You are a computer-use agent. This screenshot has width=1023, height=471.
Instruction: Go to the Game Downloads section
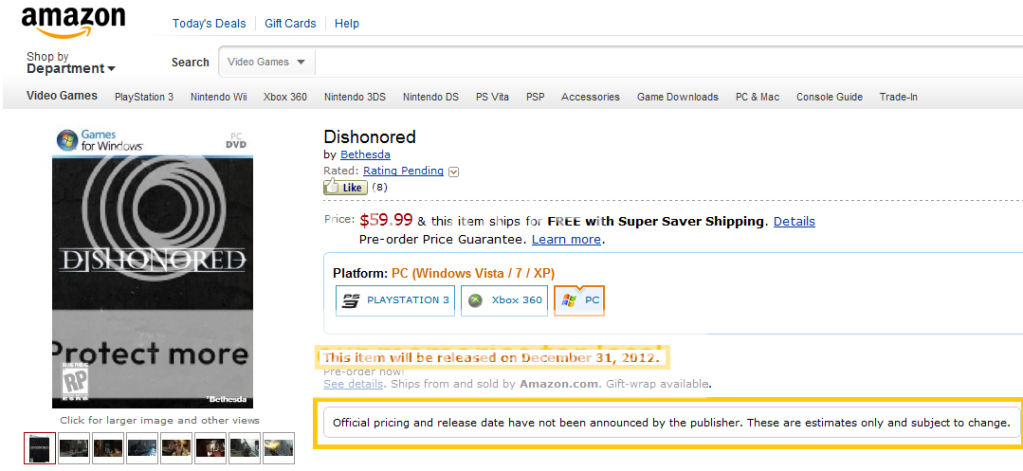tap(677, 97)
